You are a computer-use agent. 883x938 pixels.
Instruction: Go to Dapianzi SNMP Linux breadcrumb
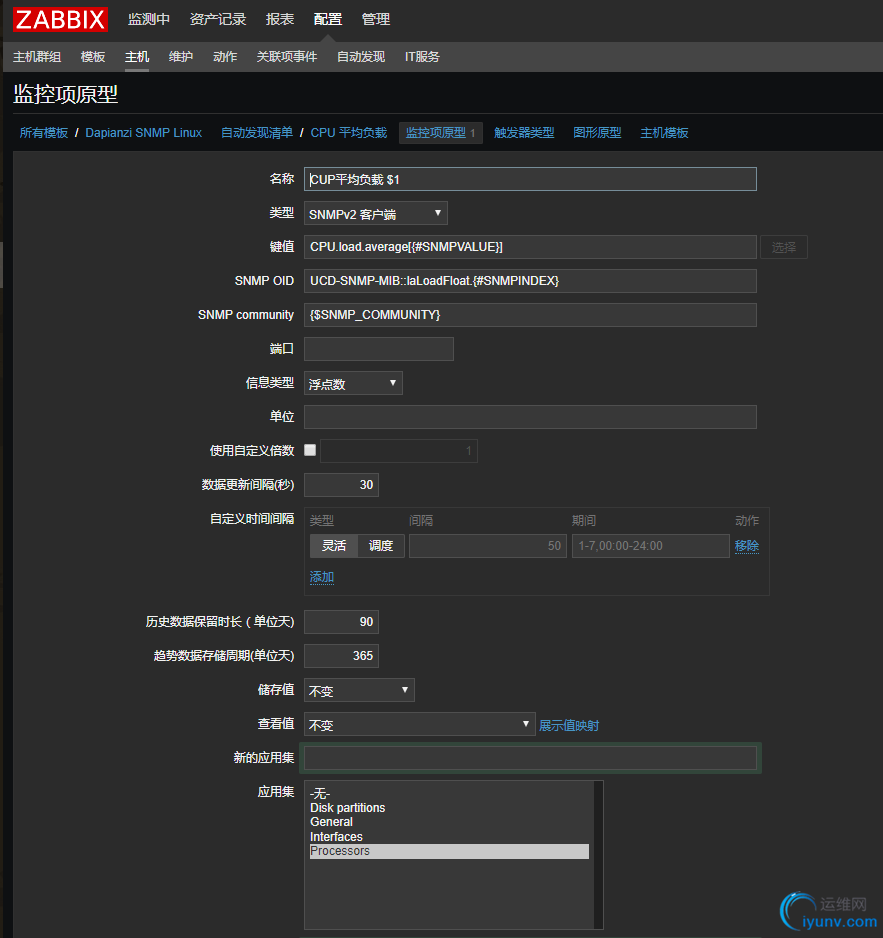tap(144, 133)
